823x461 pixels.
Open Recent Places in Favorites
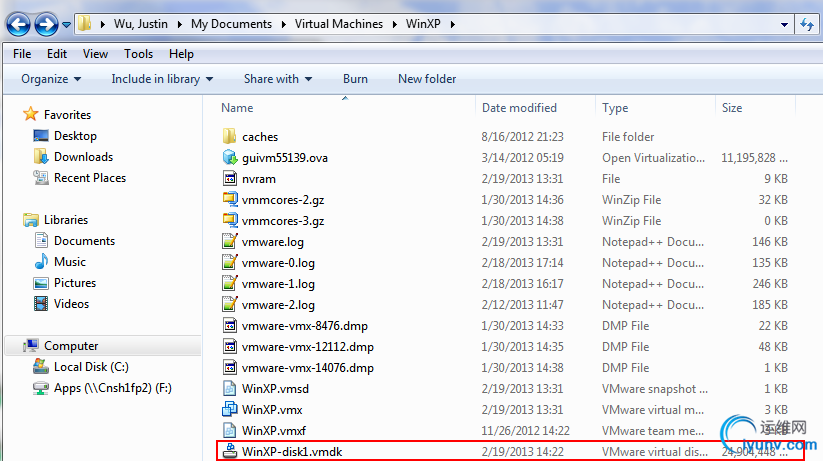point(90,178)
